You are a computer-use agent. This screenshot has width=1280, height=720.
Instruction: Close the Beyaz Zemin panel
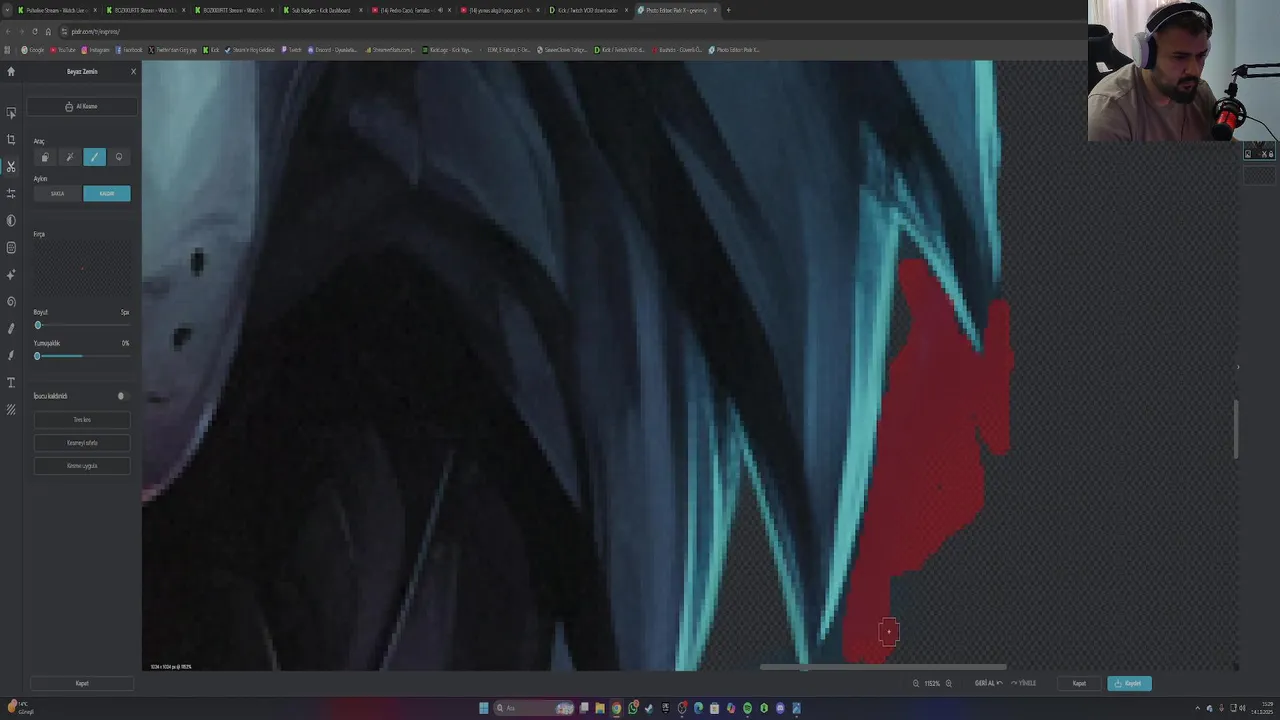point(133,71)
